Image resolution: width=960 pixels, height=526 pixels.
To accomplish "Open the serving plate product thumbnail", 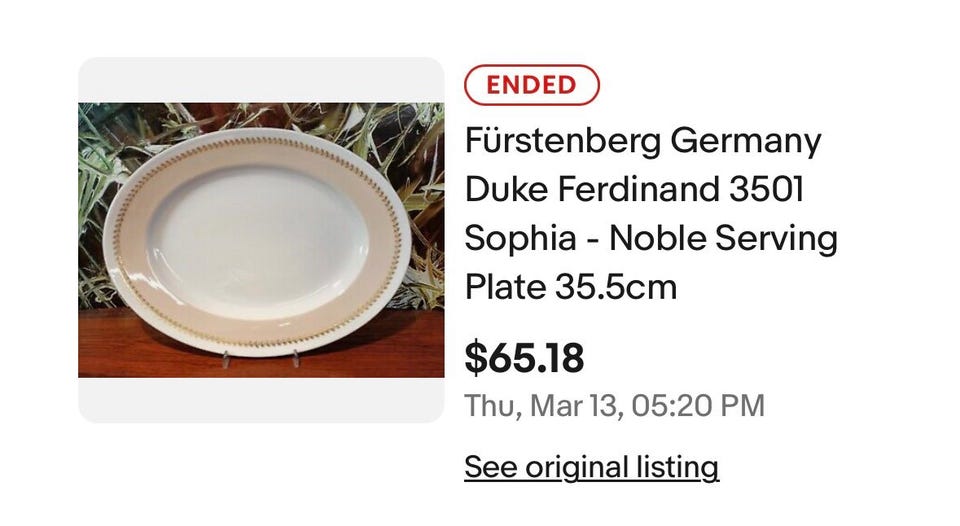I will [261, 240].
